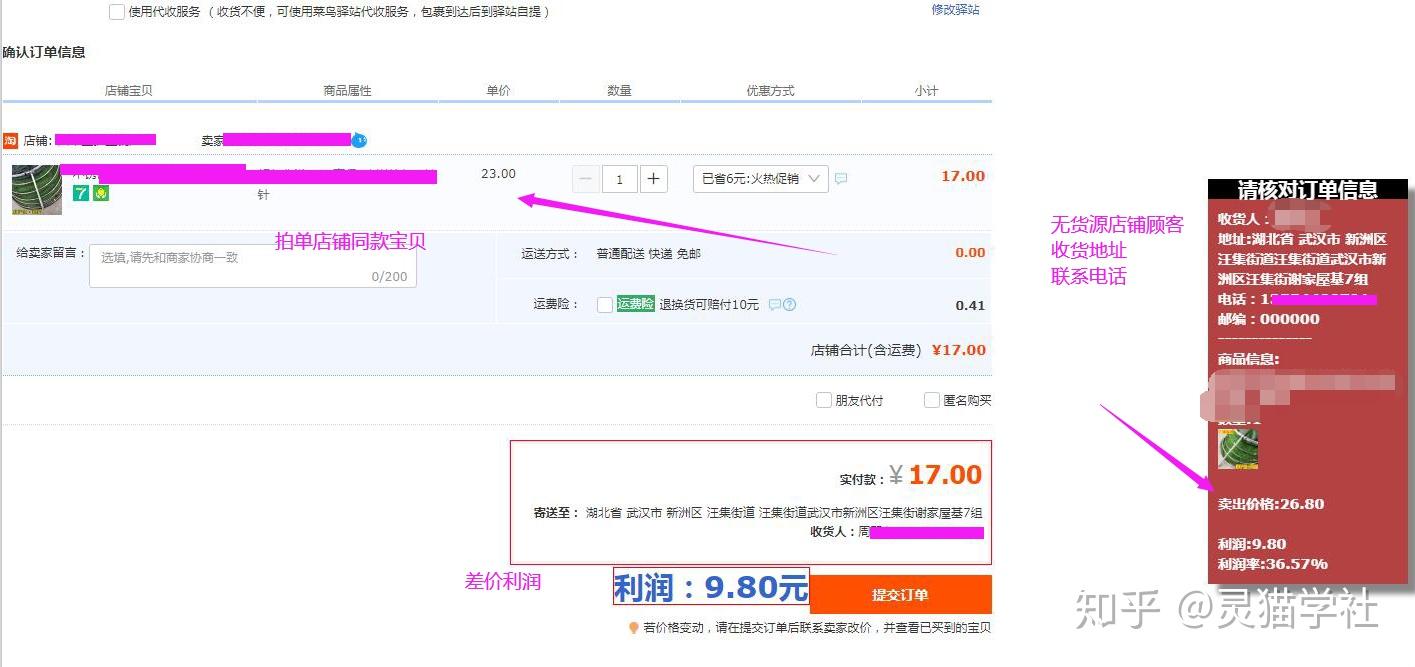Submit the order with 提交订单
This screenshot has height=667, width=1415.
tap(900, 595)
